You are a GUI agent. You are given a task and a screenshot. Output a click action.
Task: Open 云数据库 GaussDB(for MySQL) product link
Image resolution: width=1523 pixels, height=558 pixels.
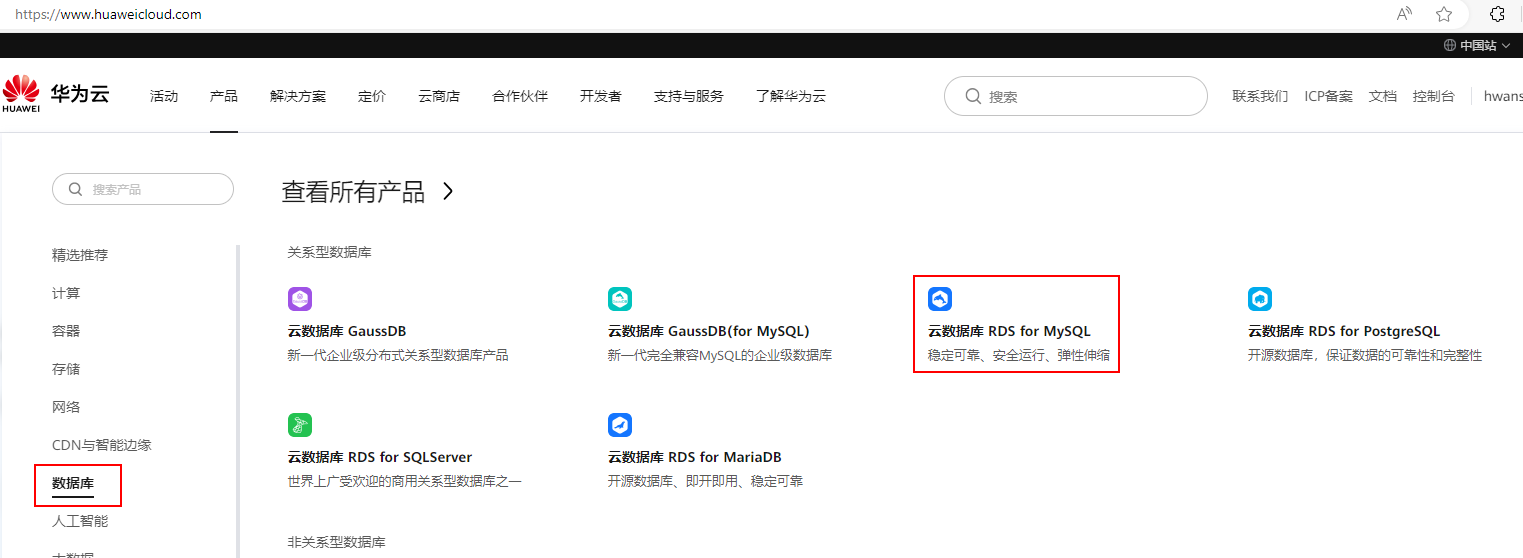point(709,331)
